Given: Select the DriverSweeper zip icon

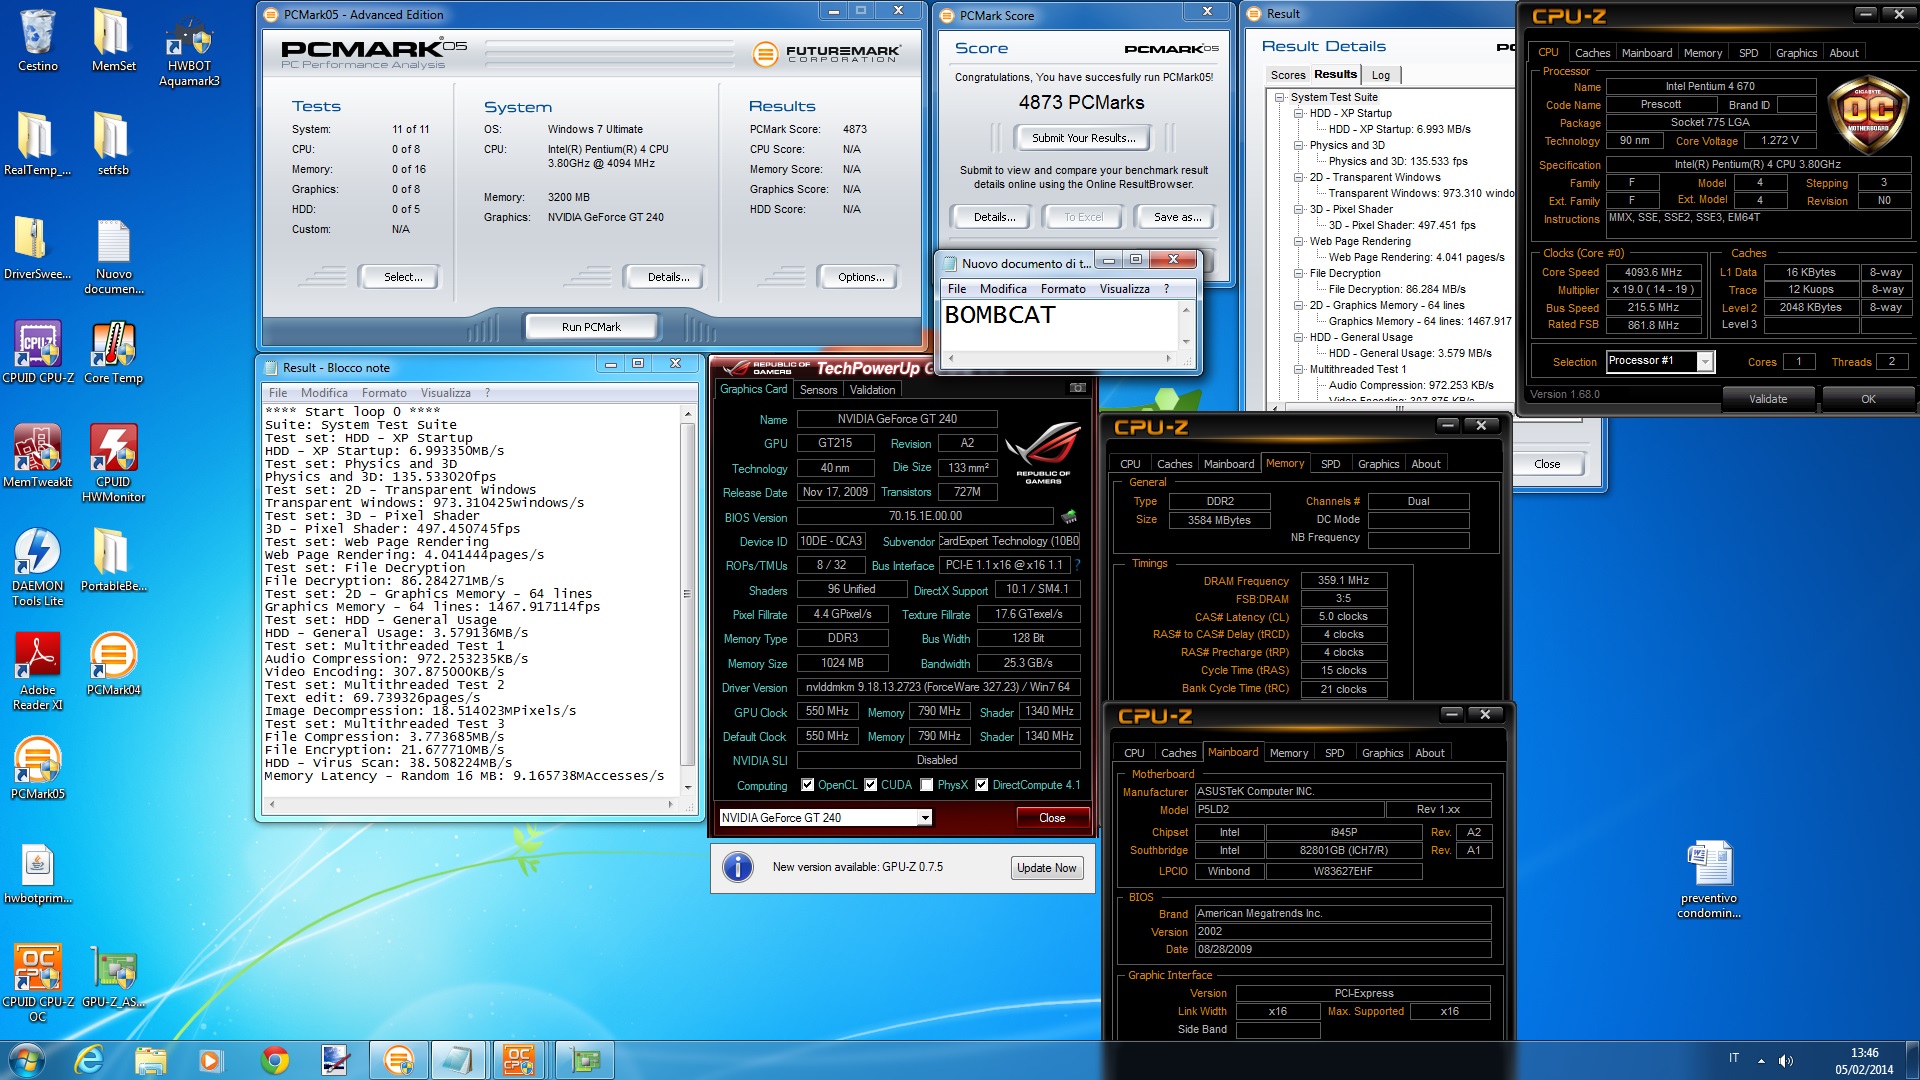Looking at the screenshot, I should 38,249.
